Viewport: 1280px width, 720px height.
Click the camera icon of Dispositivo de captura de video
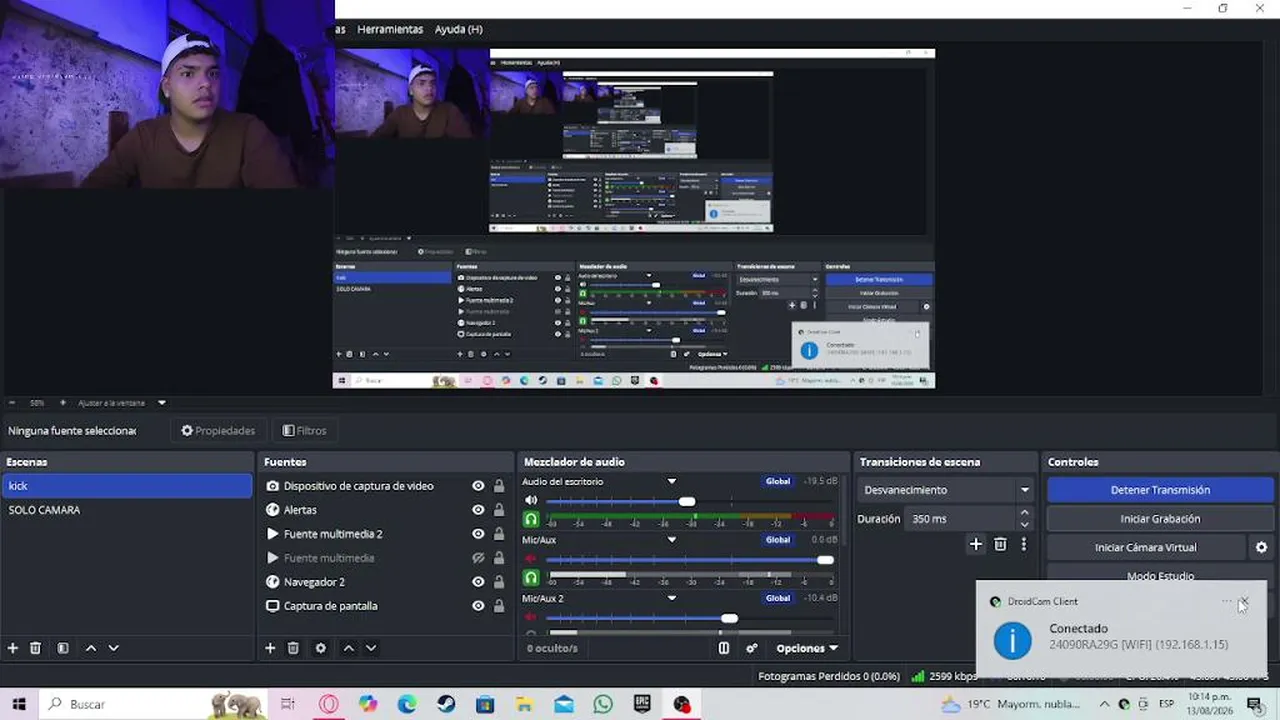[x=272, y=486]
